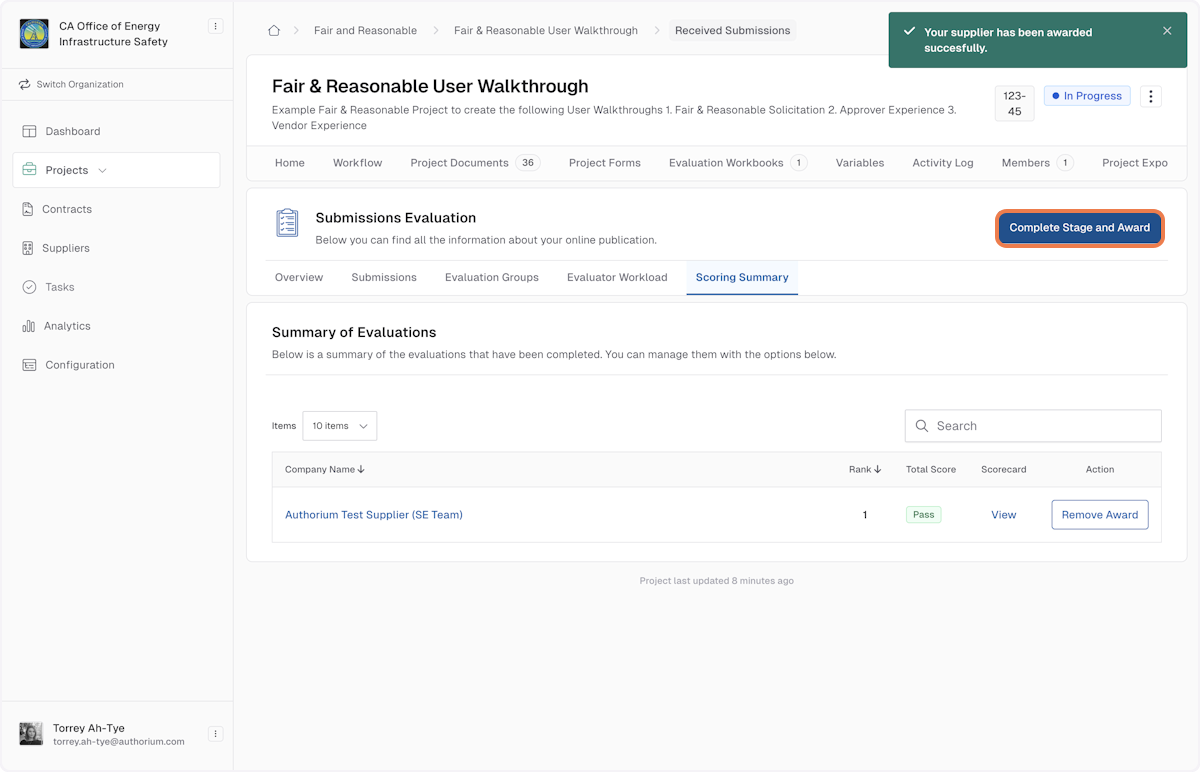The height and width of the screenshot is (772, 1200).
Task: Sort by Rank column header
Action: point(865,469)
